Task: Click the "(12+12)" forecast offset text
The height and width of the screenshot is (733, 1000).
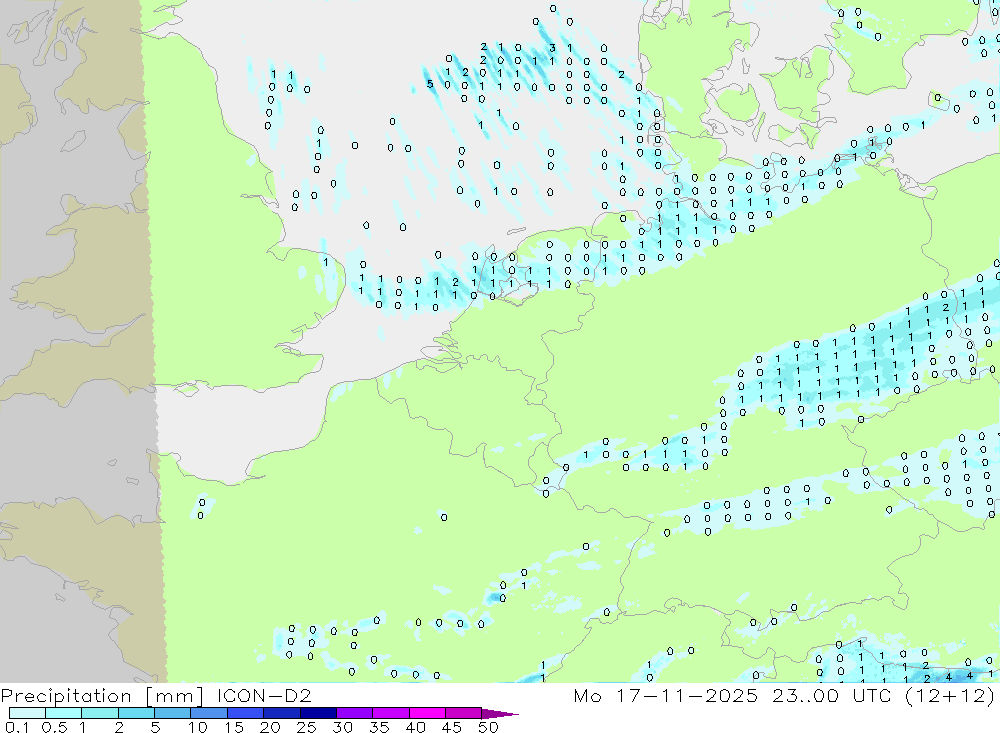Action: [x=950, y=696]
